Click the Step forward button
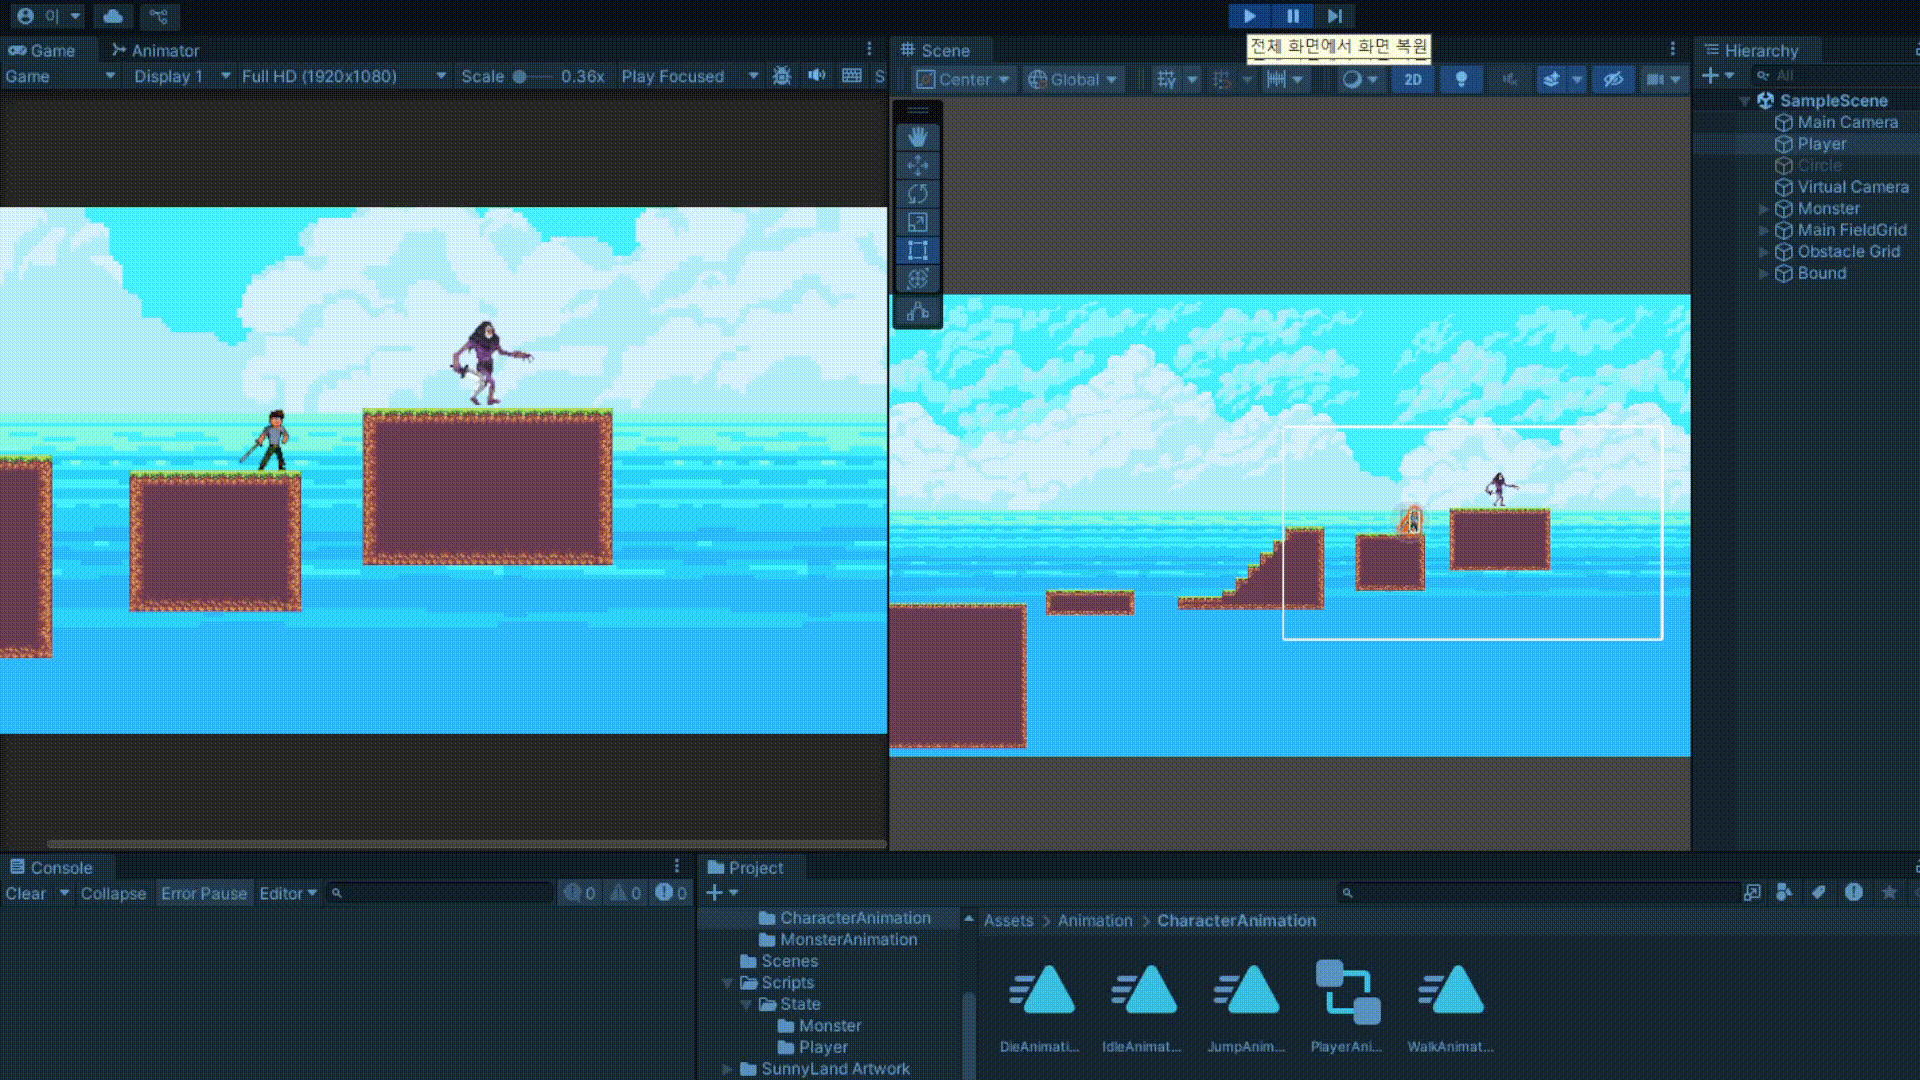The image size is (1920, 1080). pos(1335,16)
